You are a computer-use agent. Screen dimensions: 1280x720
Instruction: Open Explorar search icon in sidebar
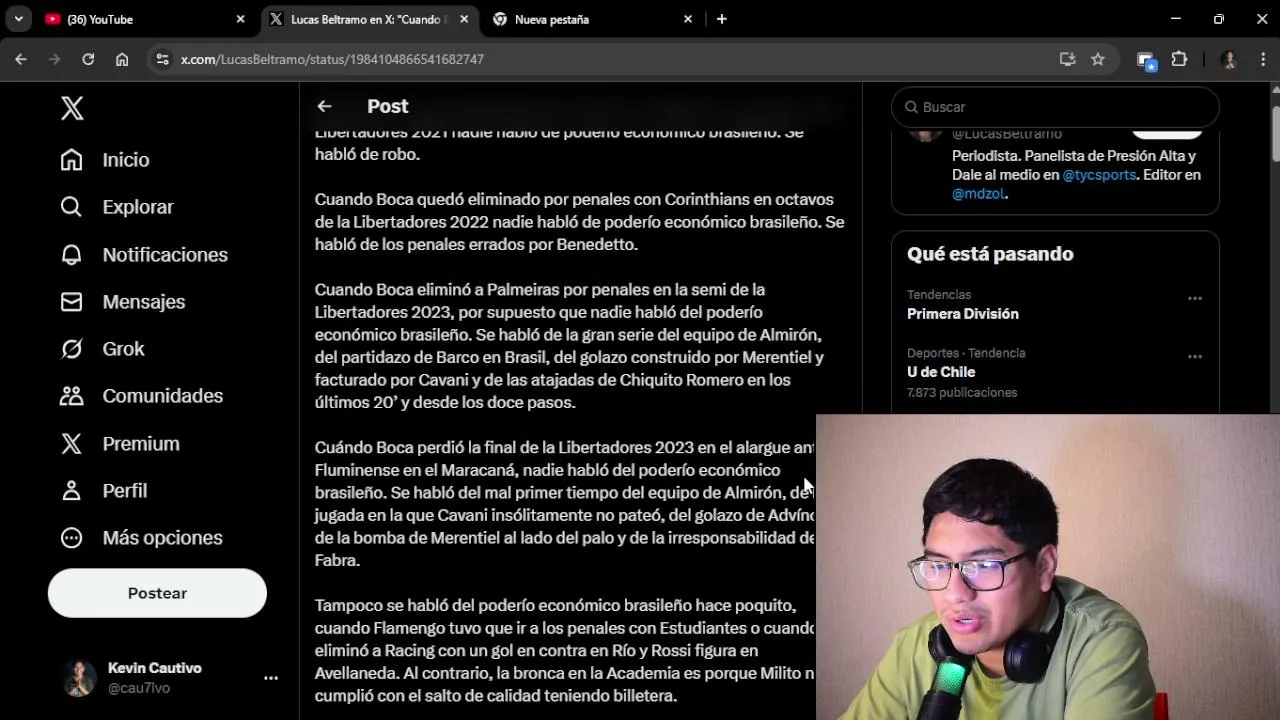pyautogui.click(x=71, y=207)
